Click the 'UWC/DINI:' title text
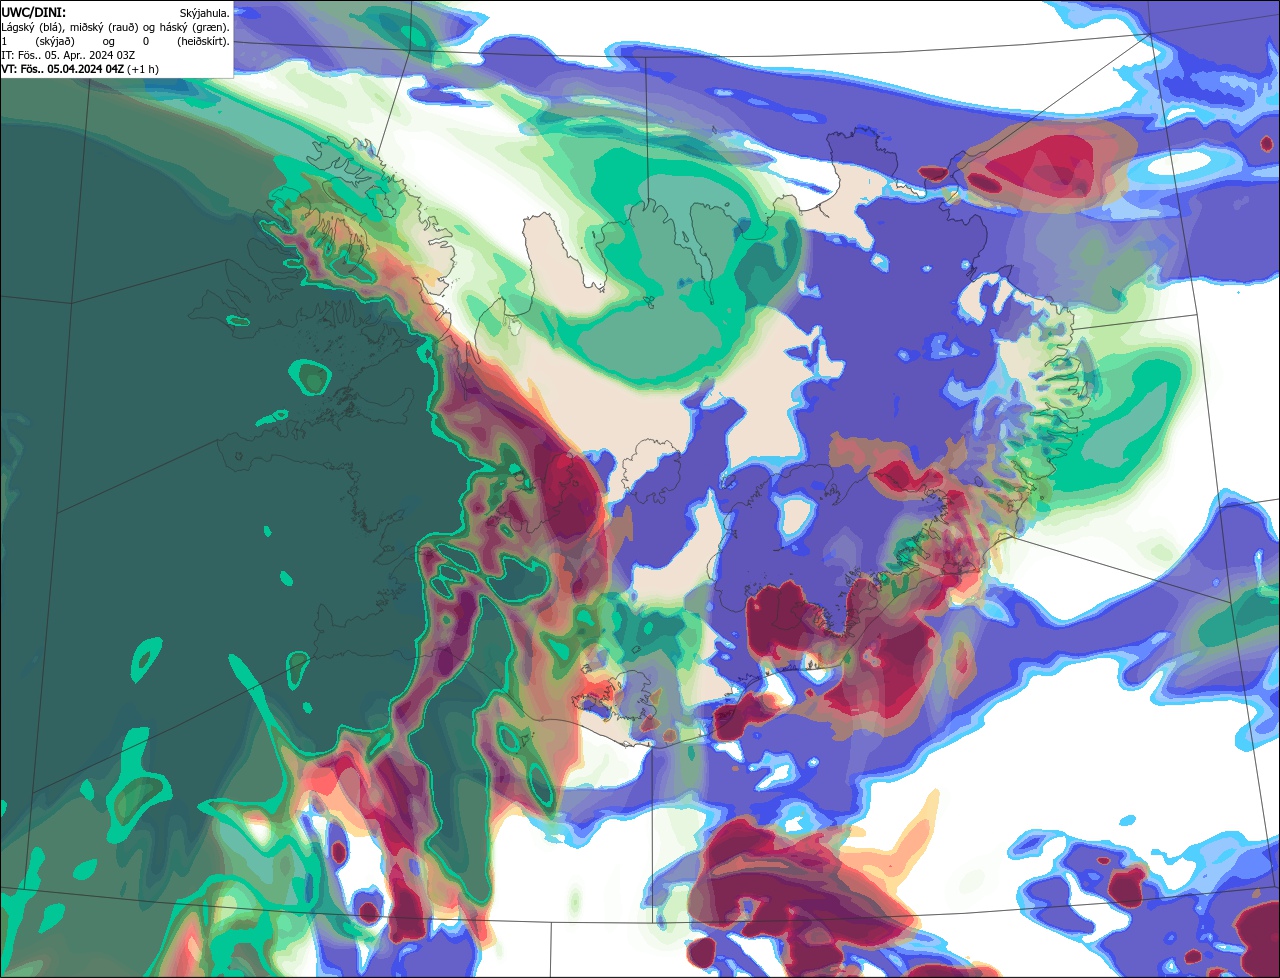 tap(34, 13)
